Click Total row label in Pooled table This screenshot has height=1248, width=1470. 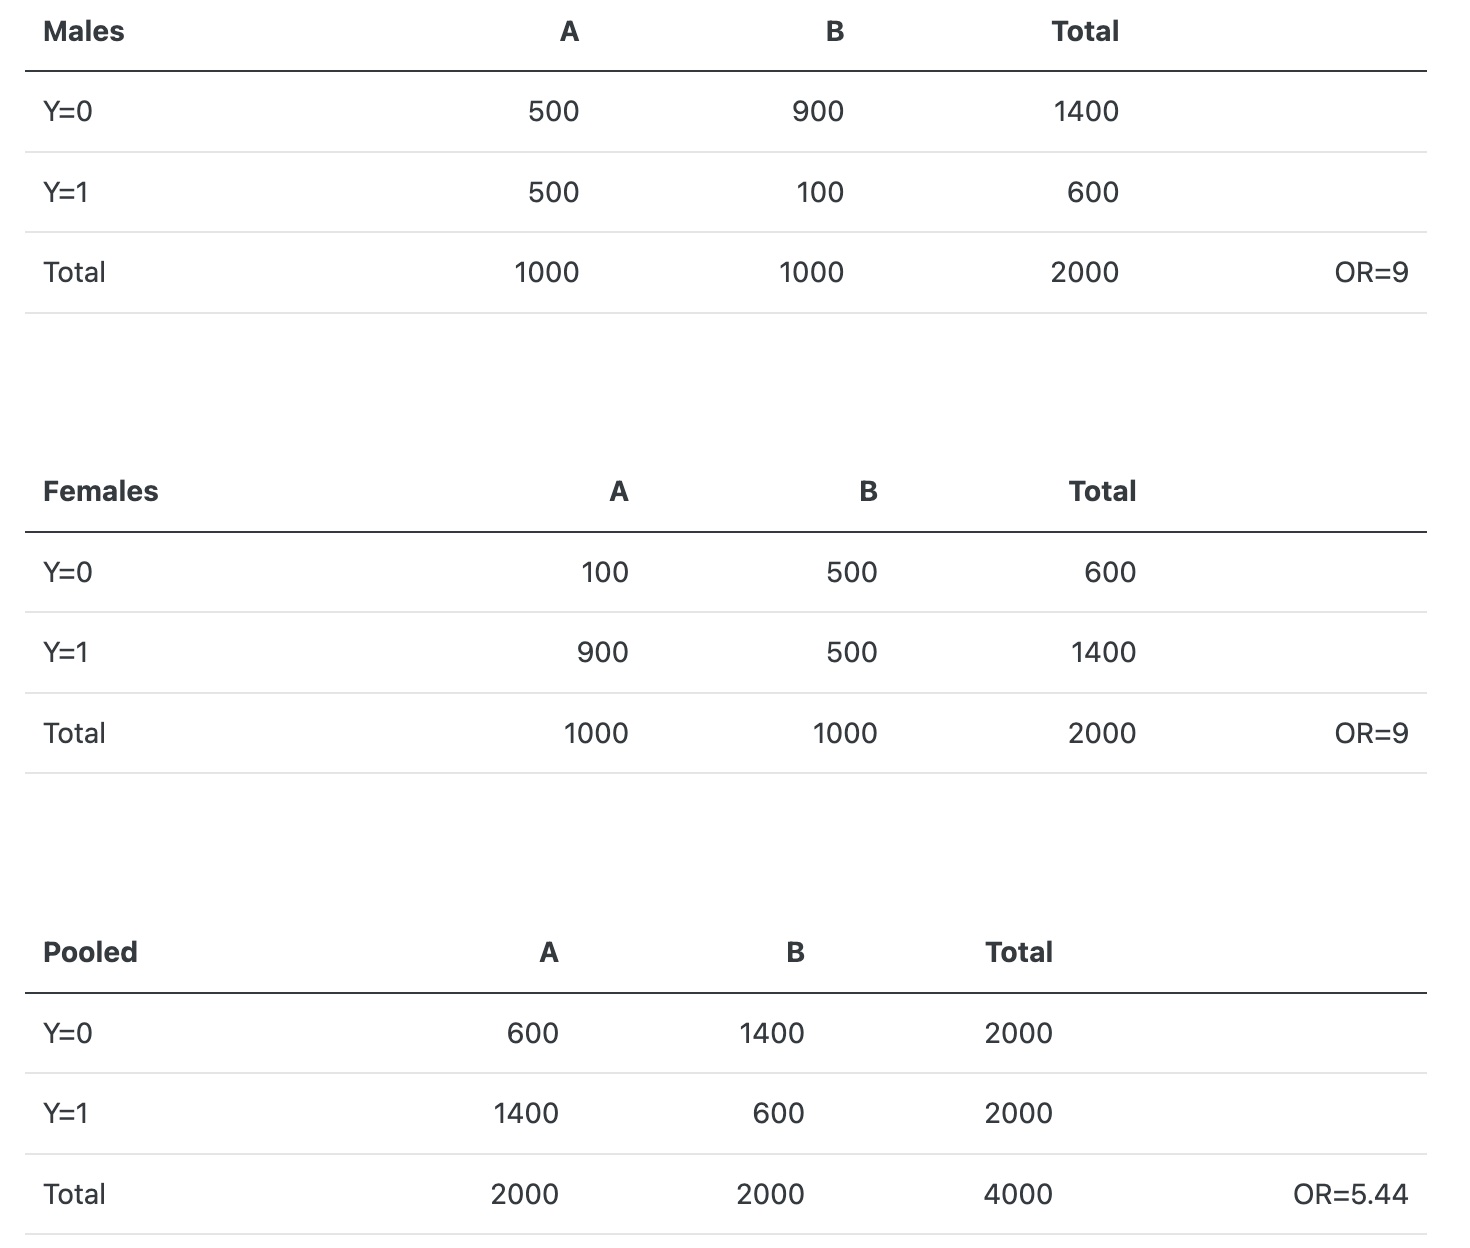tap(74, 1194)
